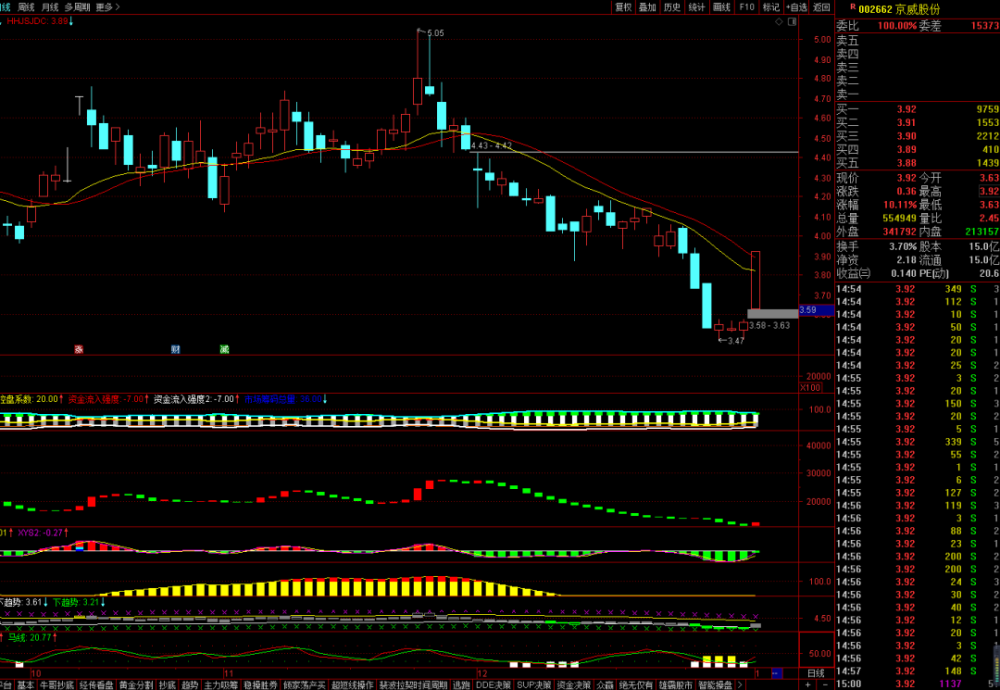Viewport: 1000px width, 690px height.
Task: Click the red 涨 event marker
Action: pos(79,349)
